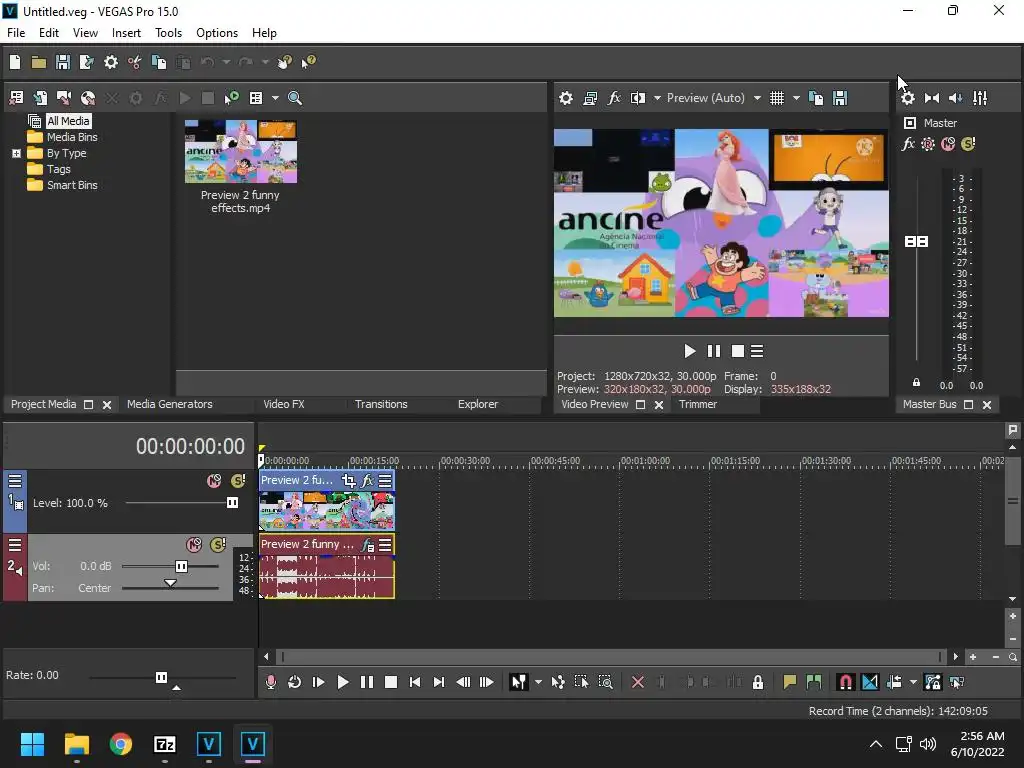Click the Copy icon in the main toolbar

click(159, 62)
